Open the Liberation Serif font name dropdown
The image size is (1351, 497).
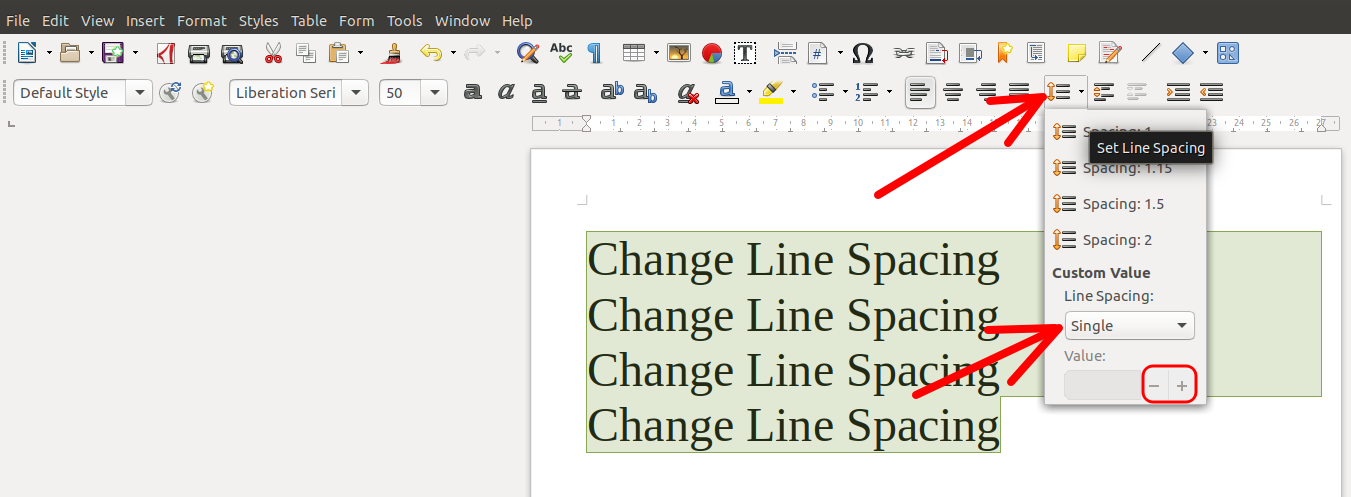(355, 92)
